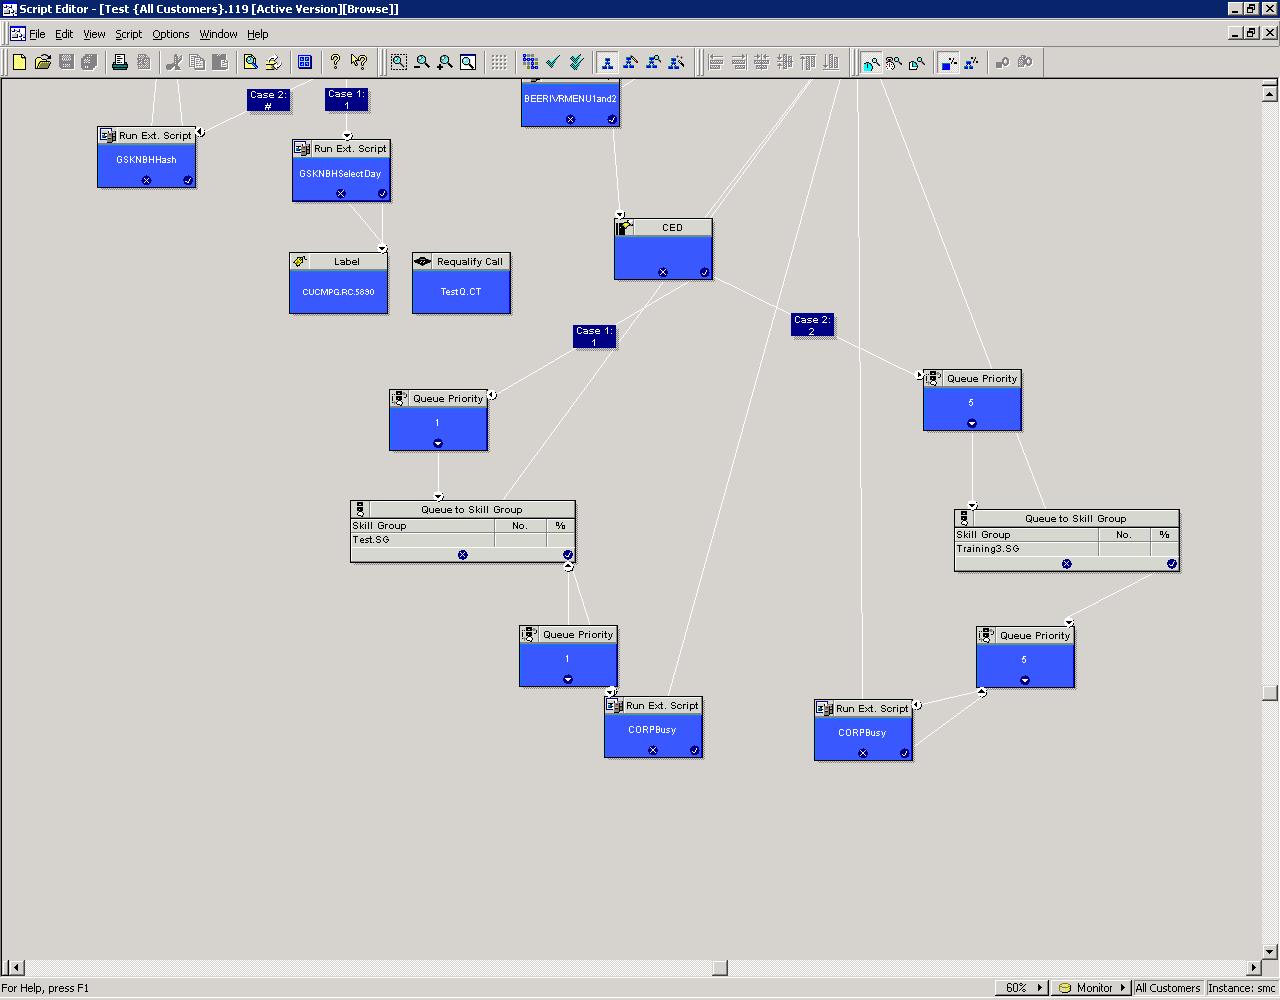Click the Case 2 label right of CED
The height and width of the screenshot is (1000, 1280).
(812, 325)
